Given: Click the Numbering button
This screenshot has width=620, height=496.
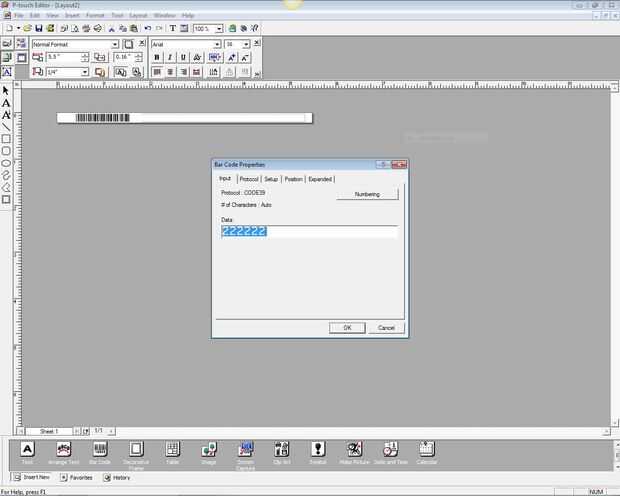Looking at the screenshot, I should (367, 194).
